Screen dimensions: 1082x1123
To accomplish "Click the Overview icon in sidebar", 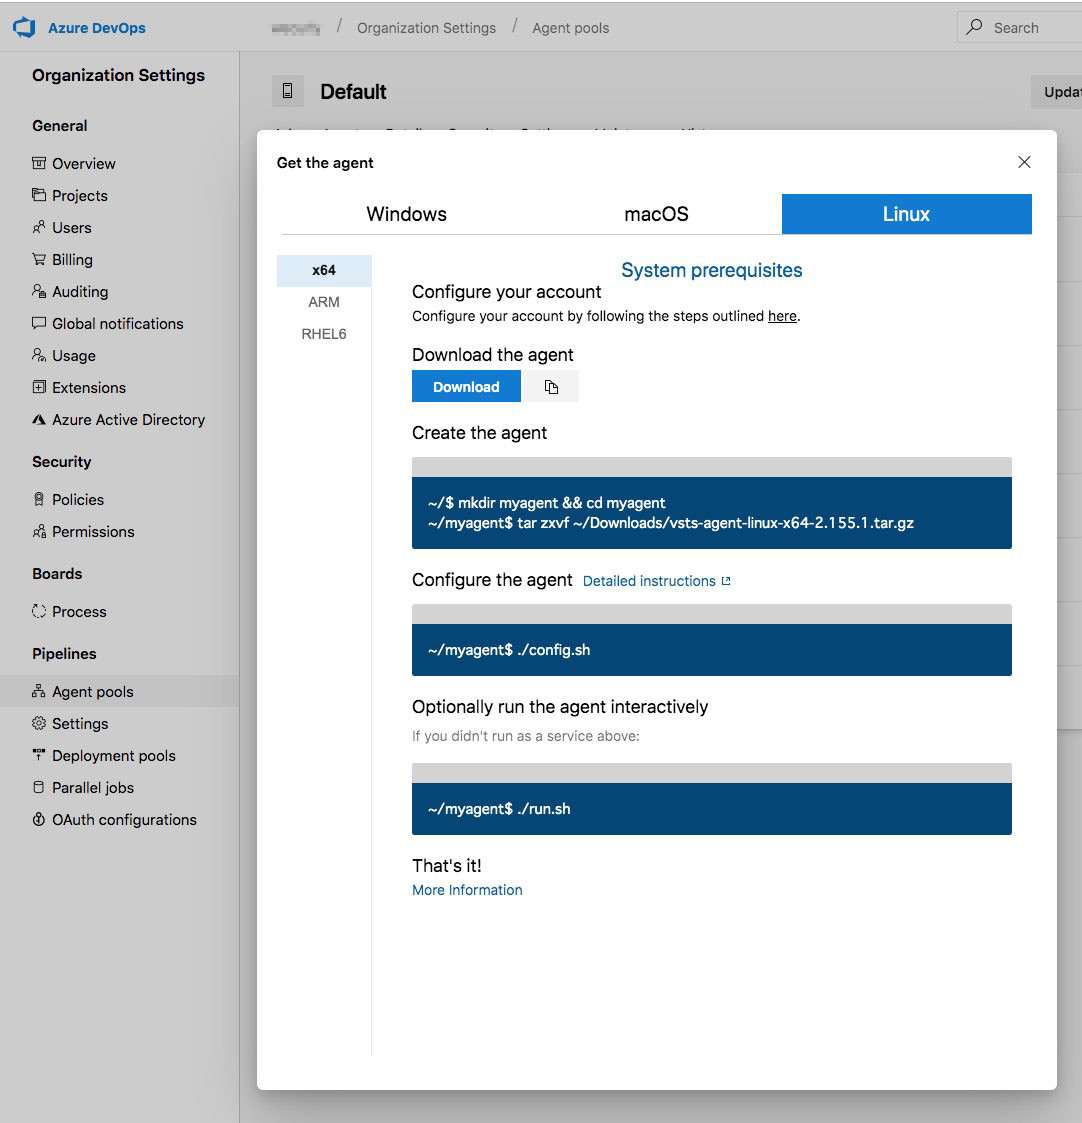I will pos(39,163).
